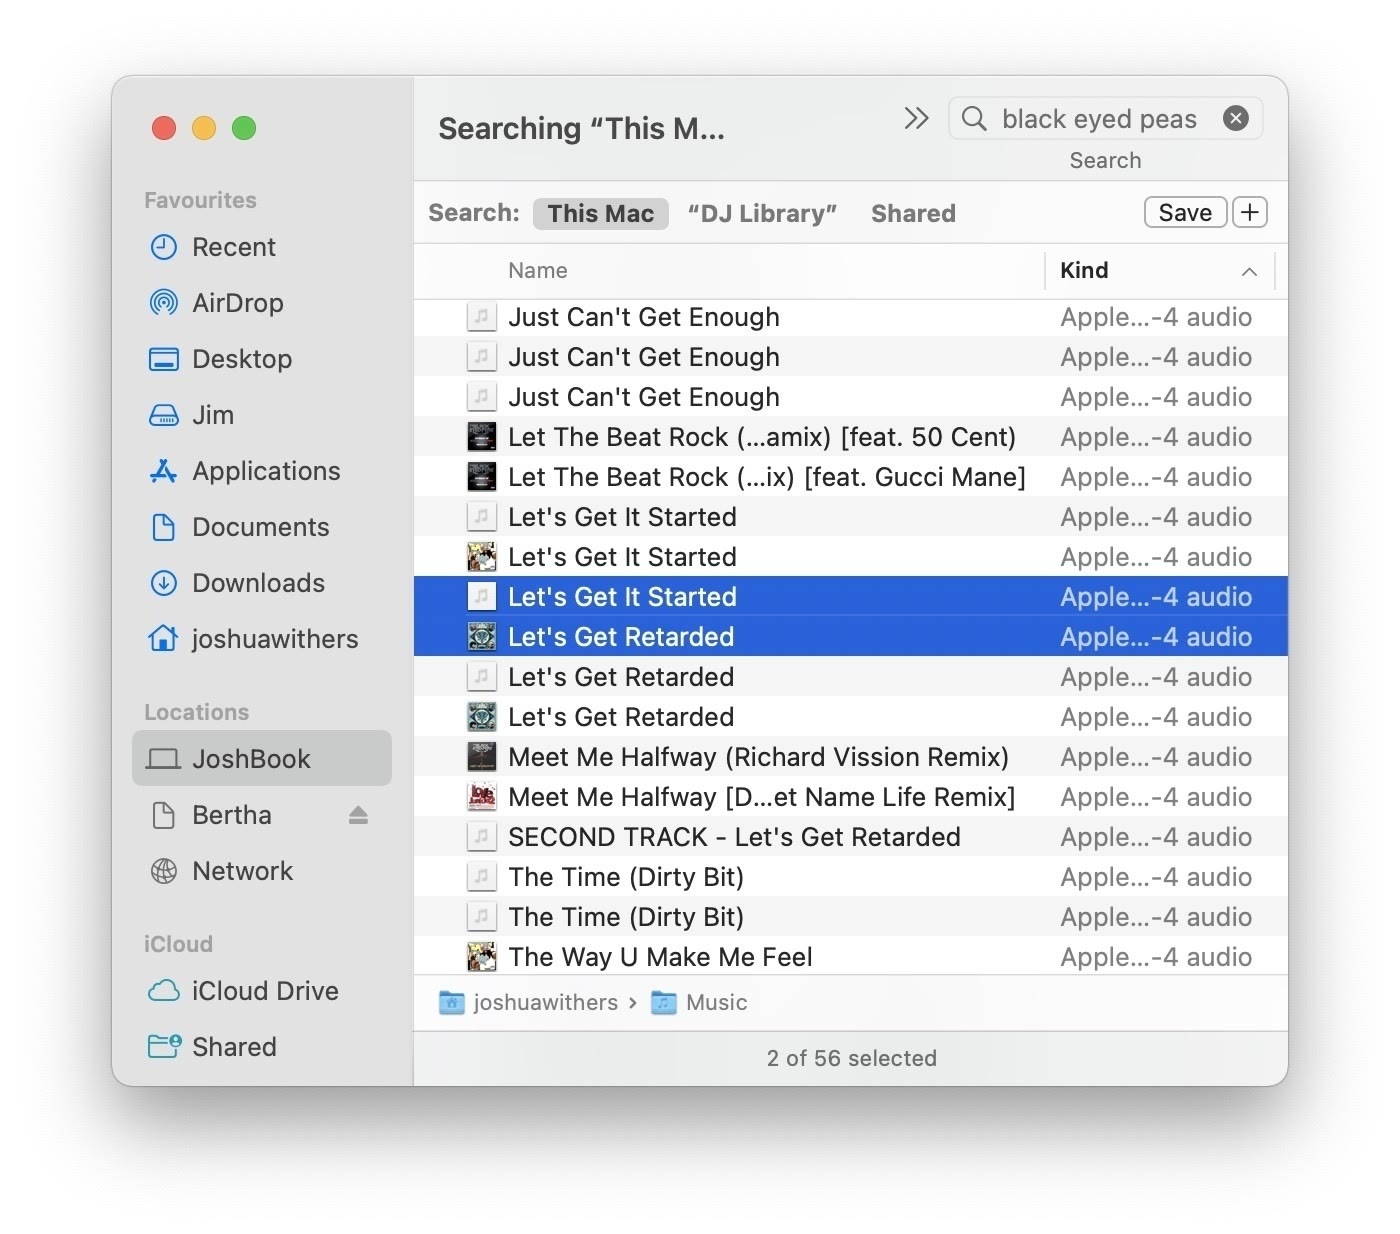The image size is (1400, 1234).
Task: Save the current search
Action: [x=1184, y=213]
